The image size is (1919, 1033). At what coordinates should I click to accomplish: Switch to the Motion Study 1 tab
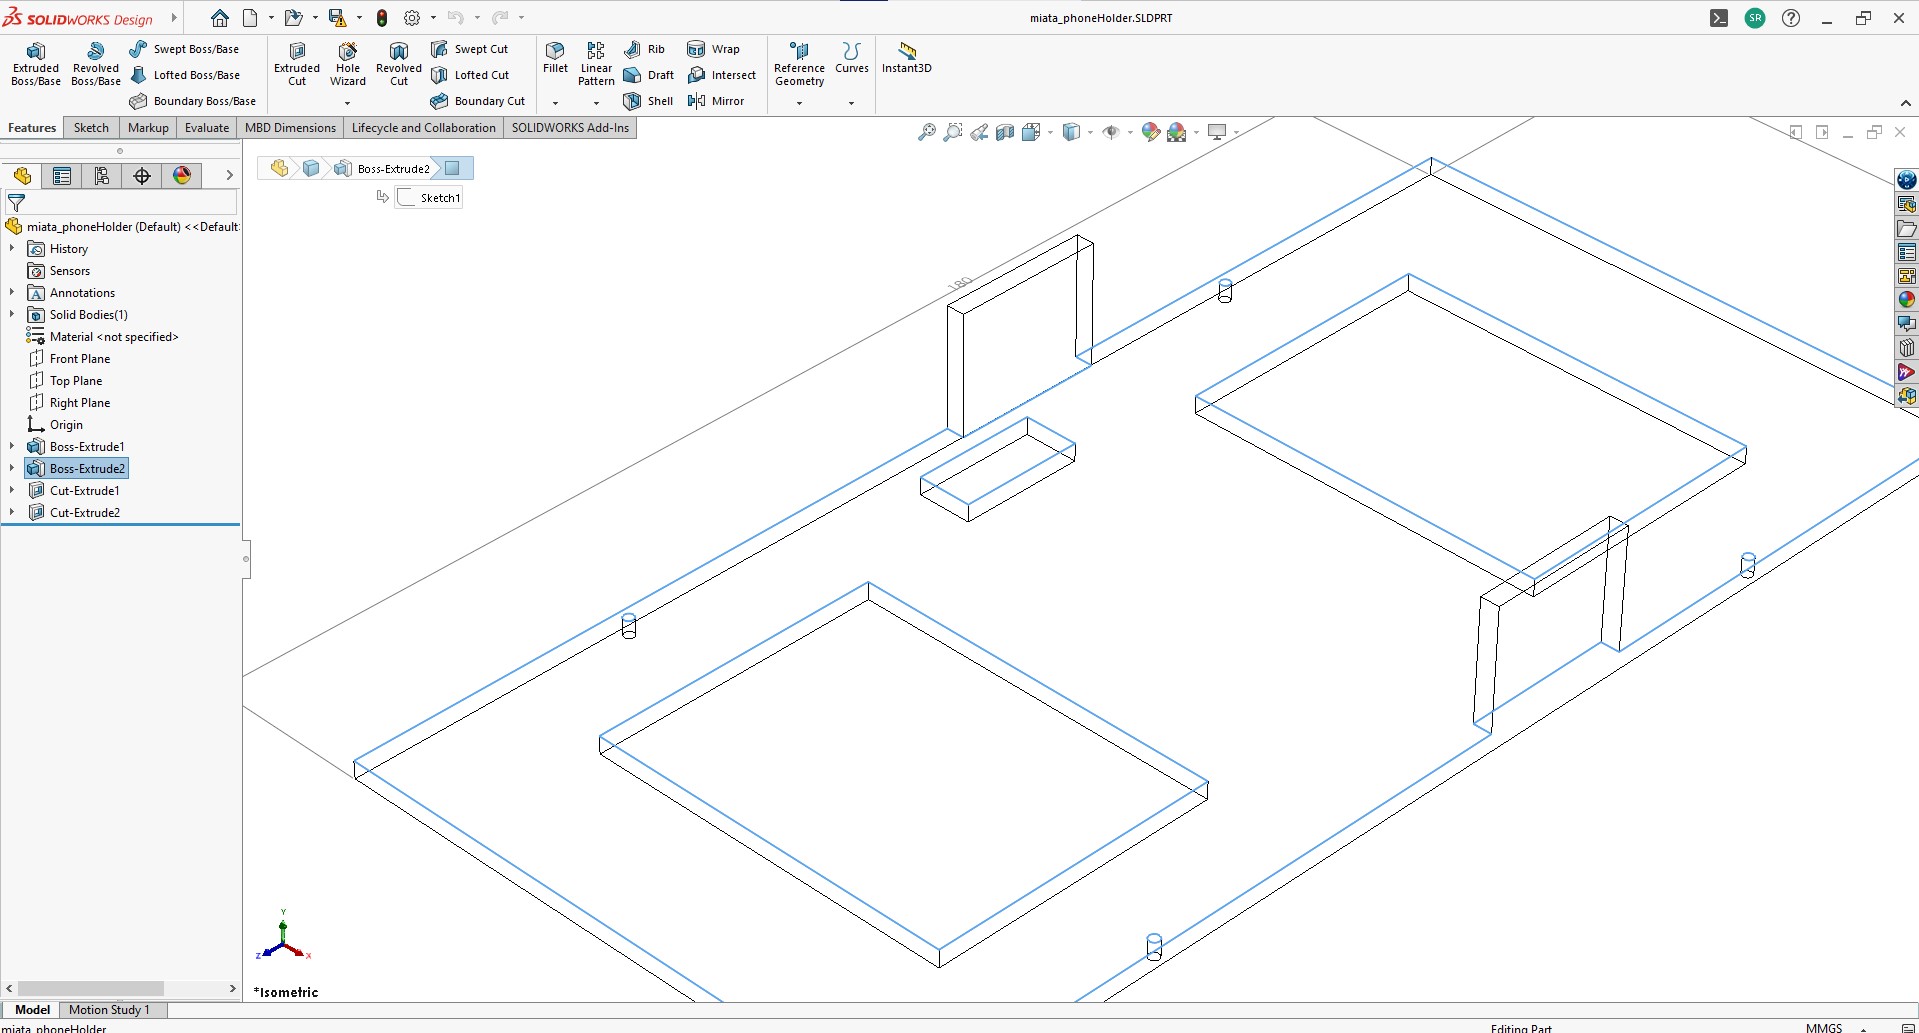(109, 1010)
